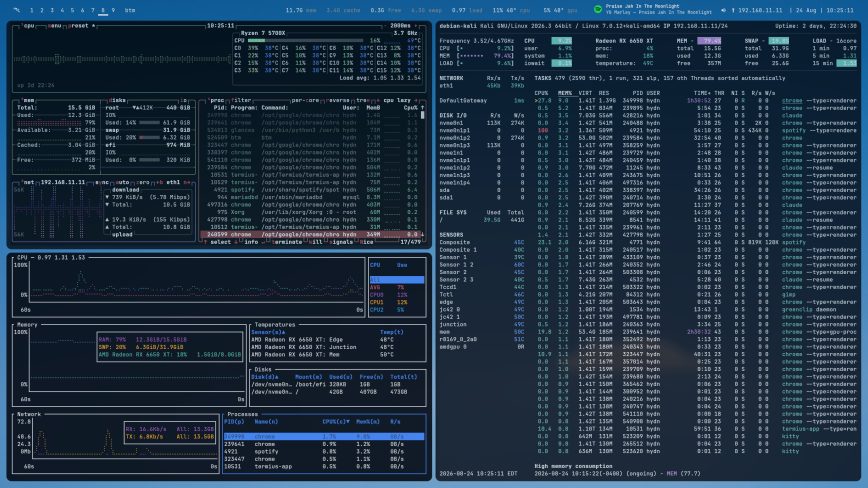
Task: Sort Temperatures by Sensor(s) column
Action: coord(268,332)
